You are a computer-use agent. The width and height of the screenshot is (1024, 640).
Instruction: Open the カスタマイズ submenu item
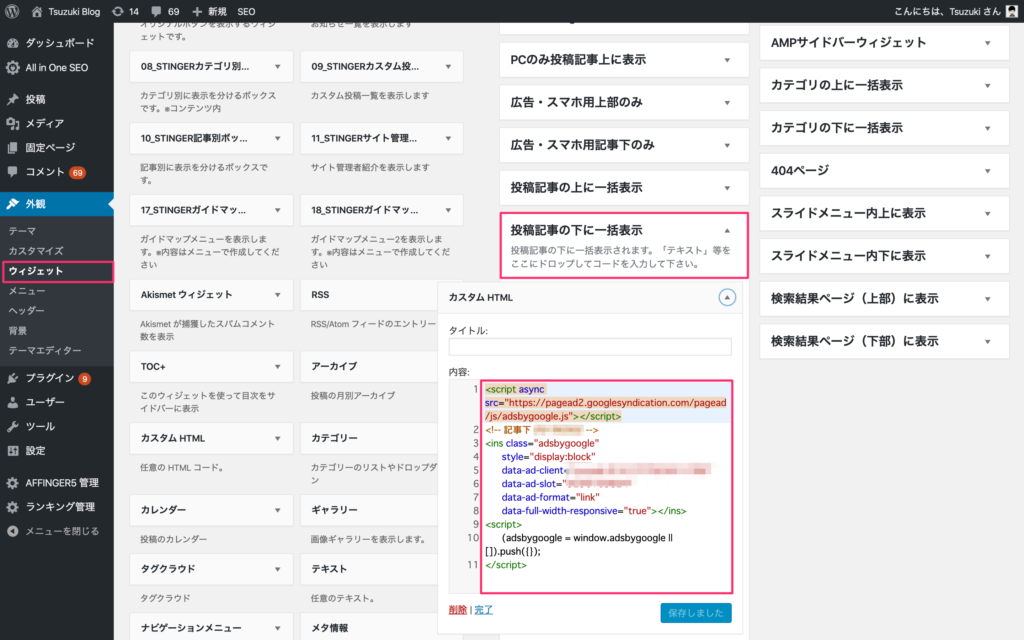click(x=36, y=251)
